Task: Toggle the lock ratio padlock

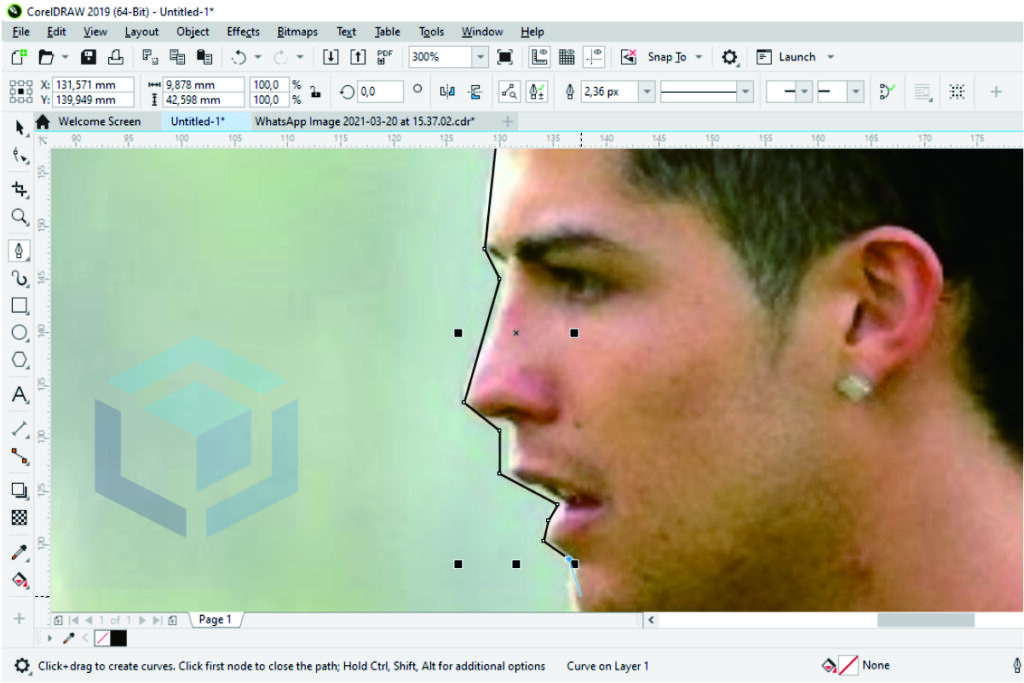Action: 315,92
